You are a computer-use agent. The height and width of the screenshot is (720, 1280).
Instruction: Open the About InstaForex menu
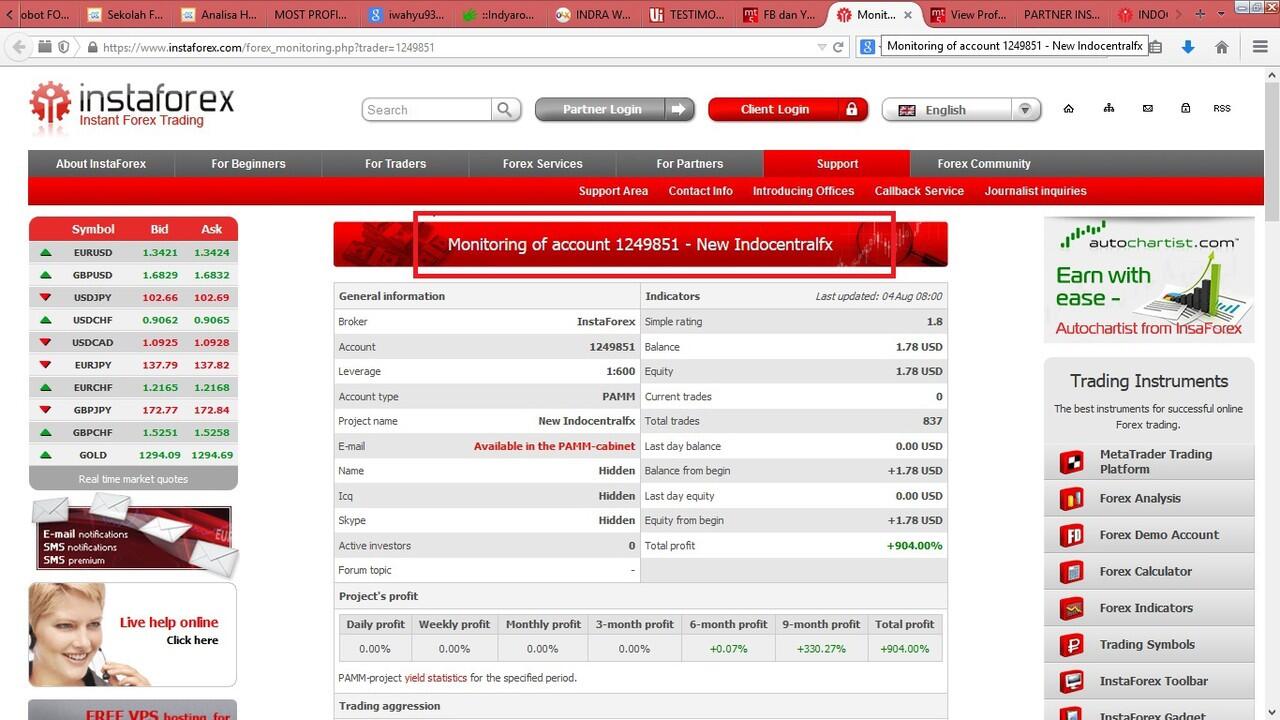coord(101,164)
